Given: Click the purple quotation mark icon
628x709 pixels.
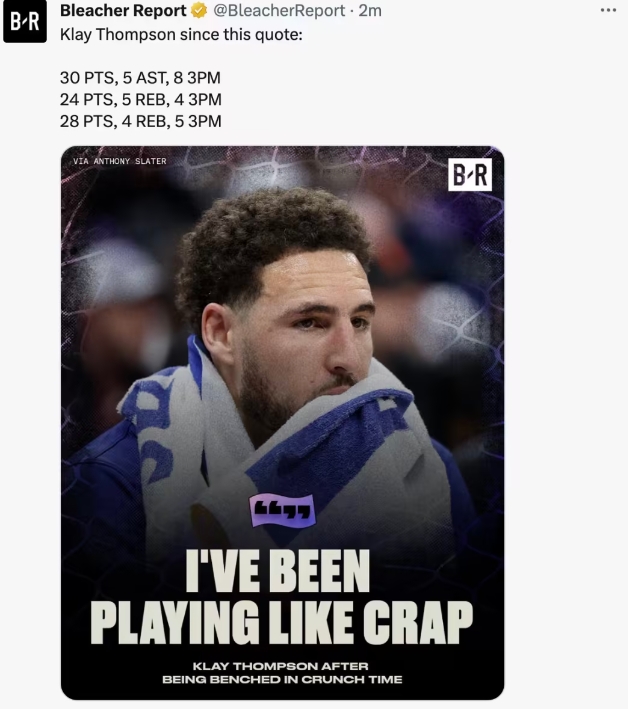Looking at the screenshot, I should [x=282, y=509].
